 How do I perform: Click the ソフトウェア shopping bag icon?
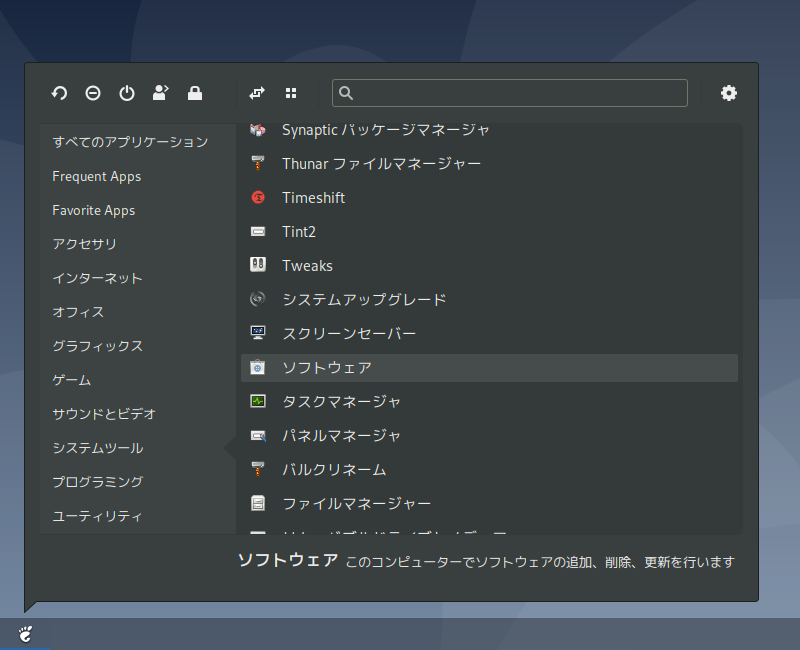pyautogui.click(x=258, y=367)
